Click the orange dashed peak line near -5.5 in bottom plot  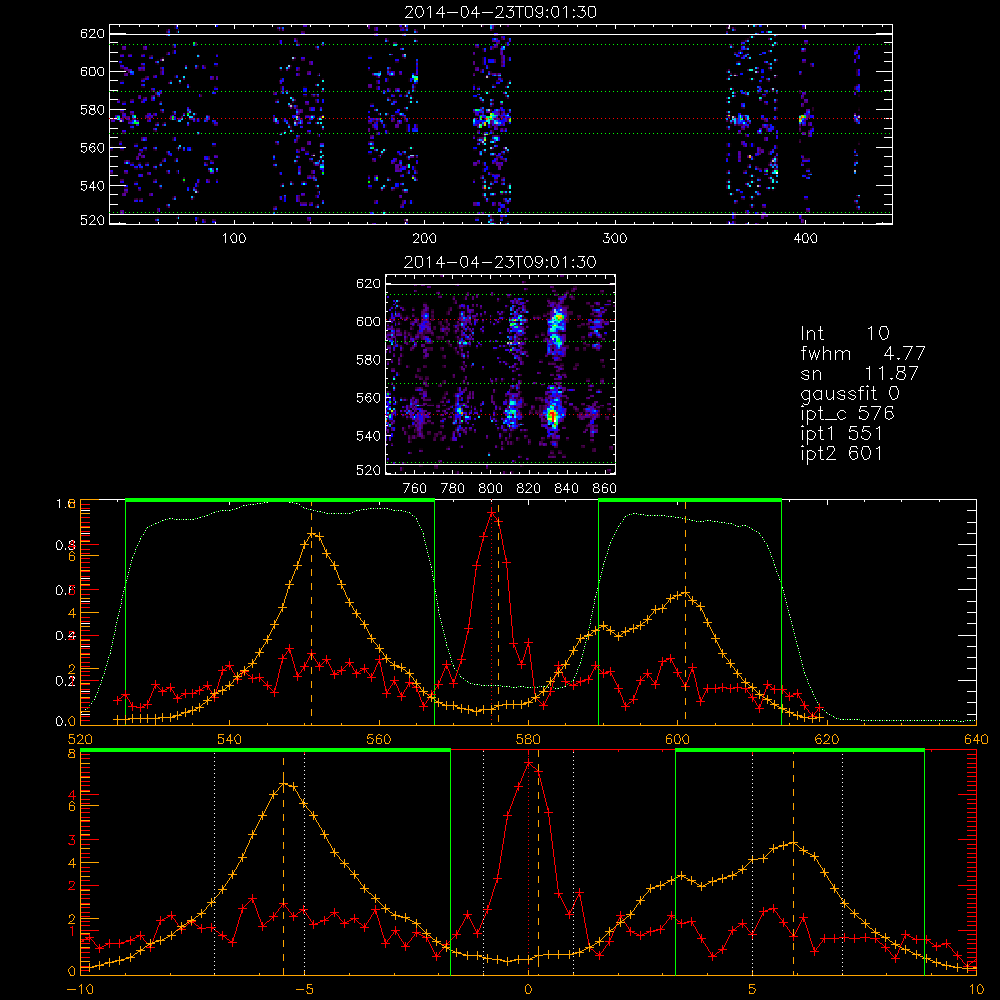[x=283, y=864]
